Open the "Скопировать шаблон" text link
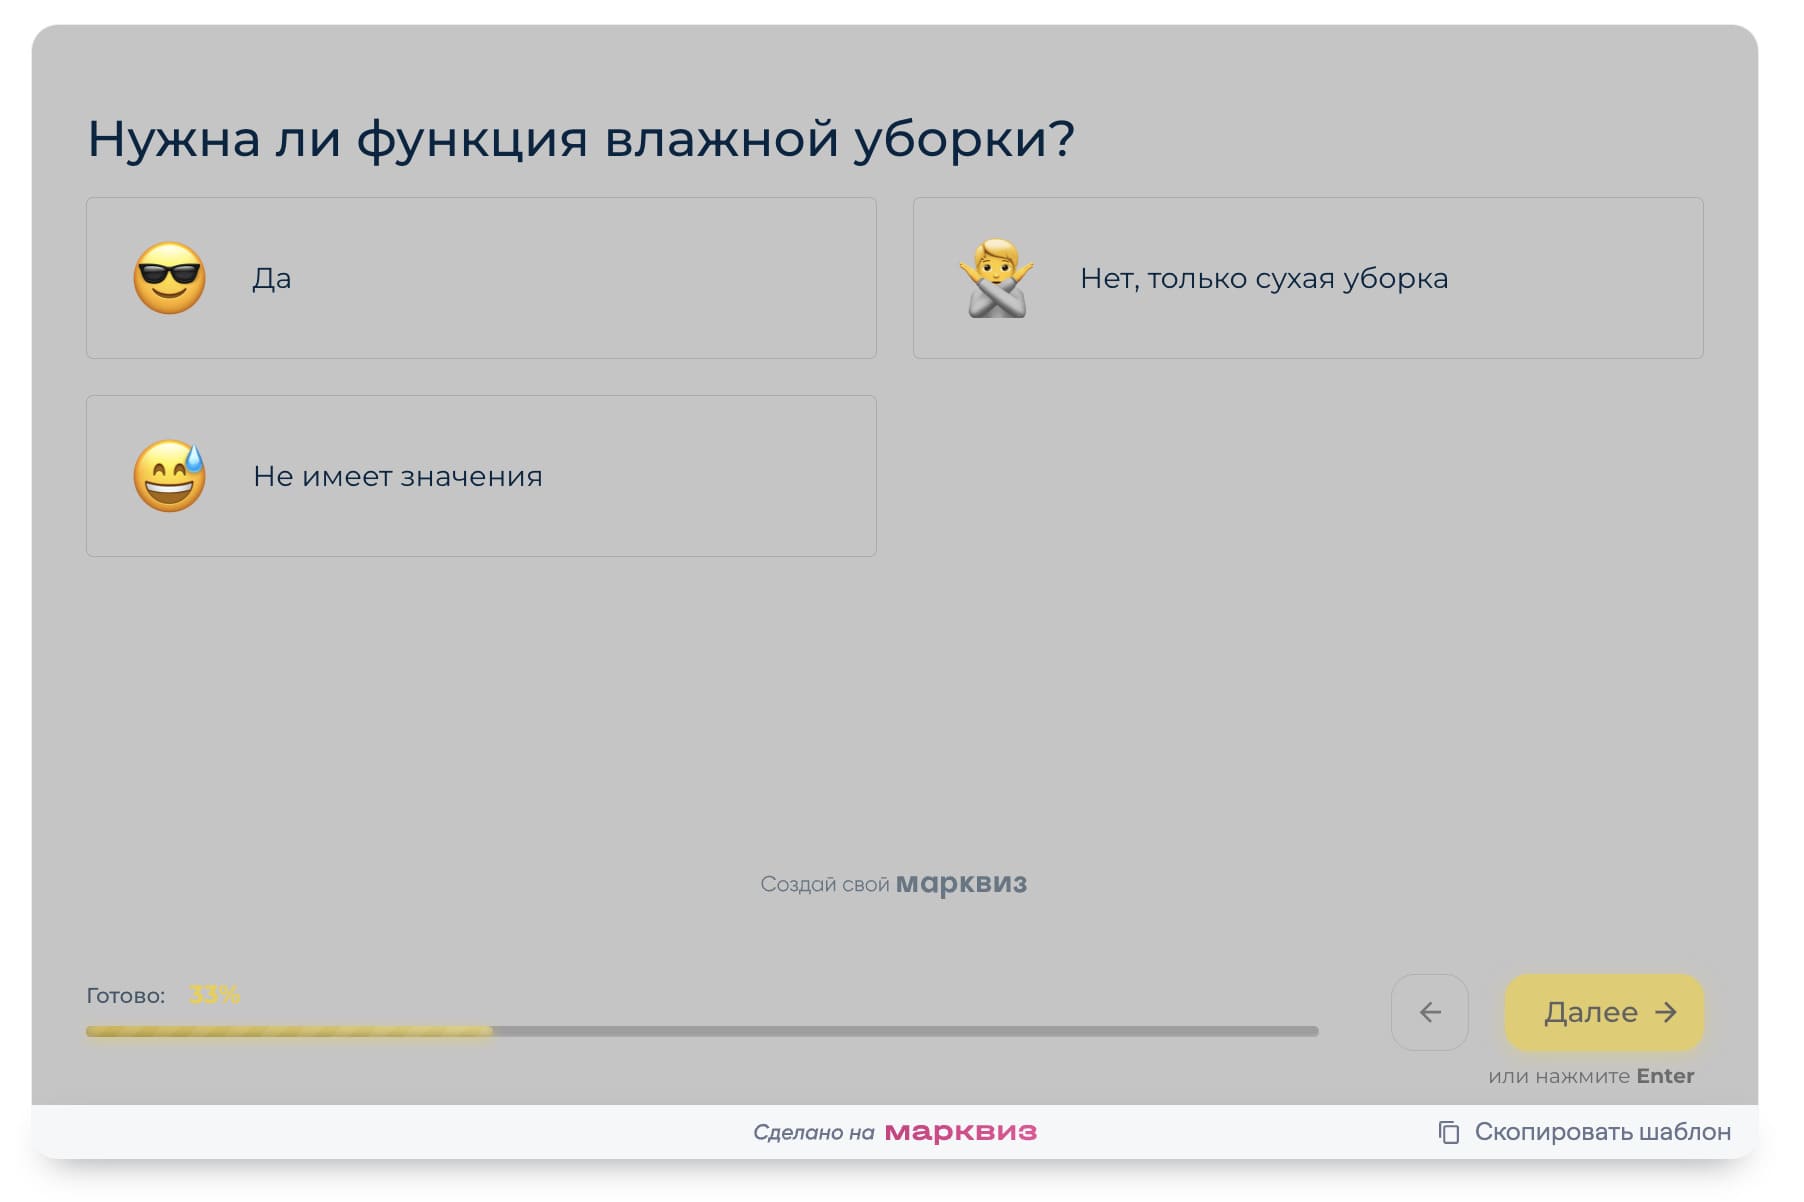Image resolution: width=1804 pixels, height=1202 pixels. coord(1602,1132)
